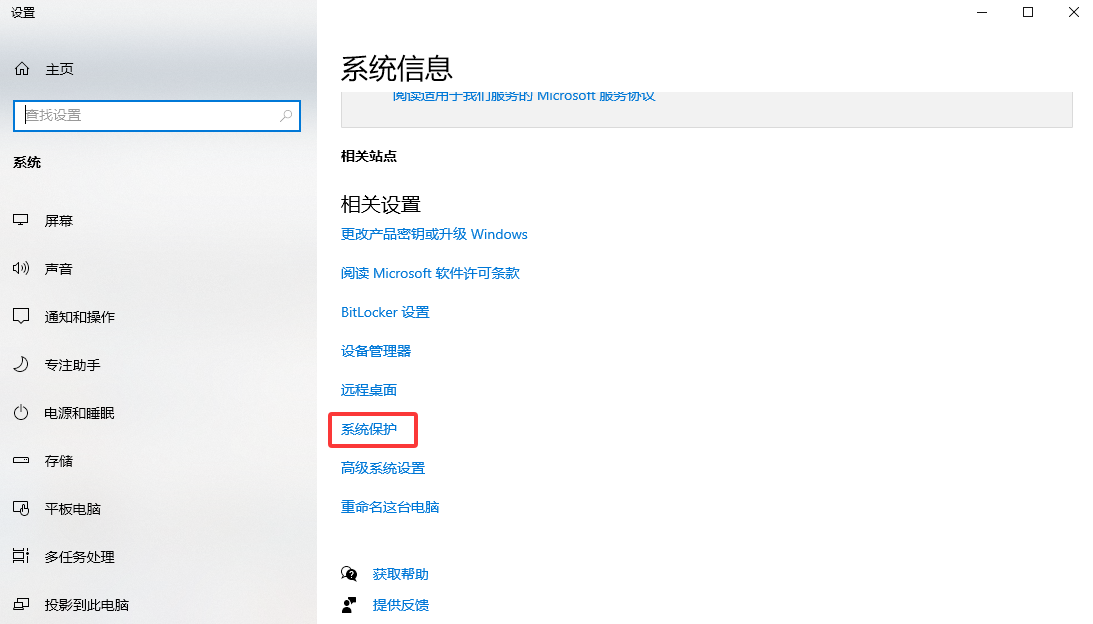Click the 多任务处理 icon
The width and height of the screenshot is (1093, 624).
pos(21,556)
